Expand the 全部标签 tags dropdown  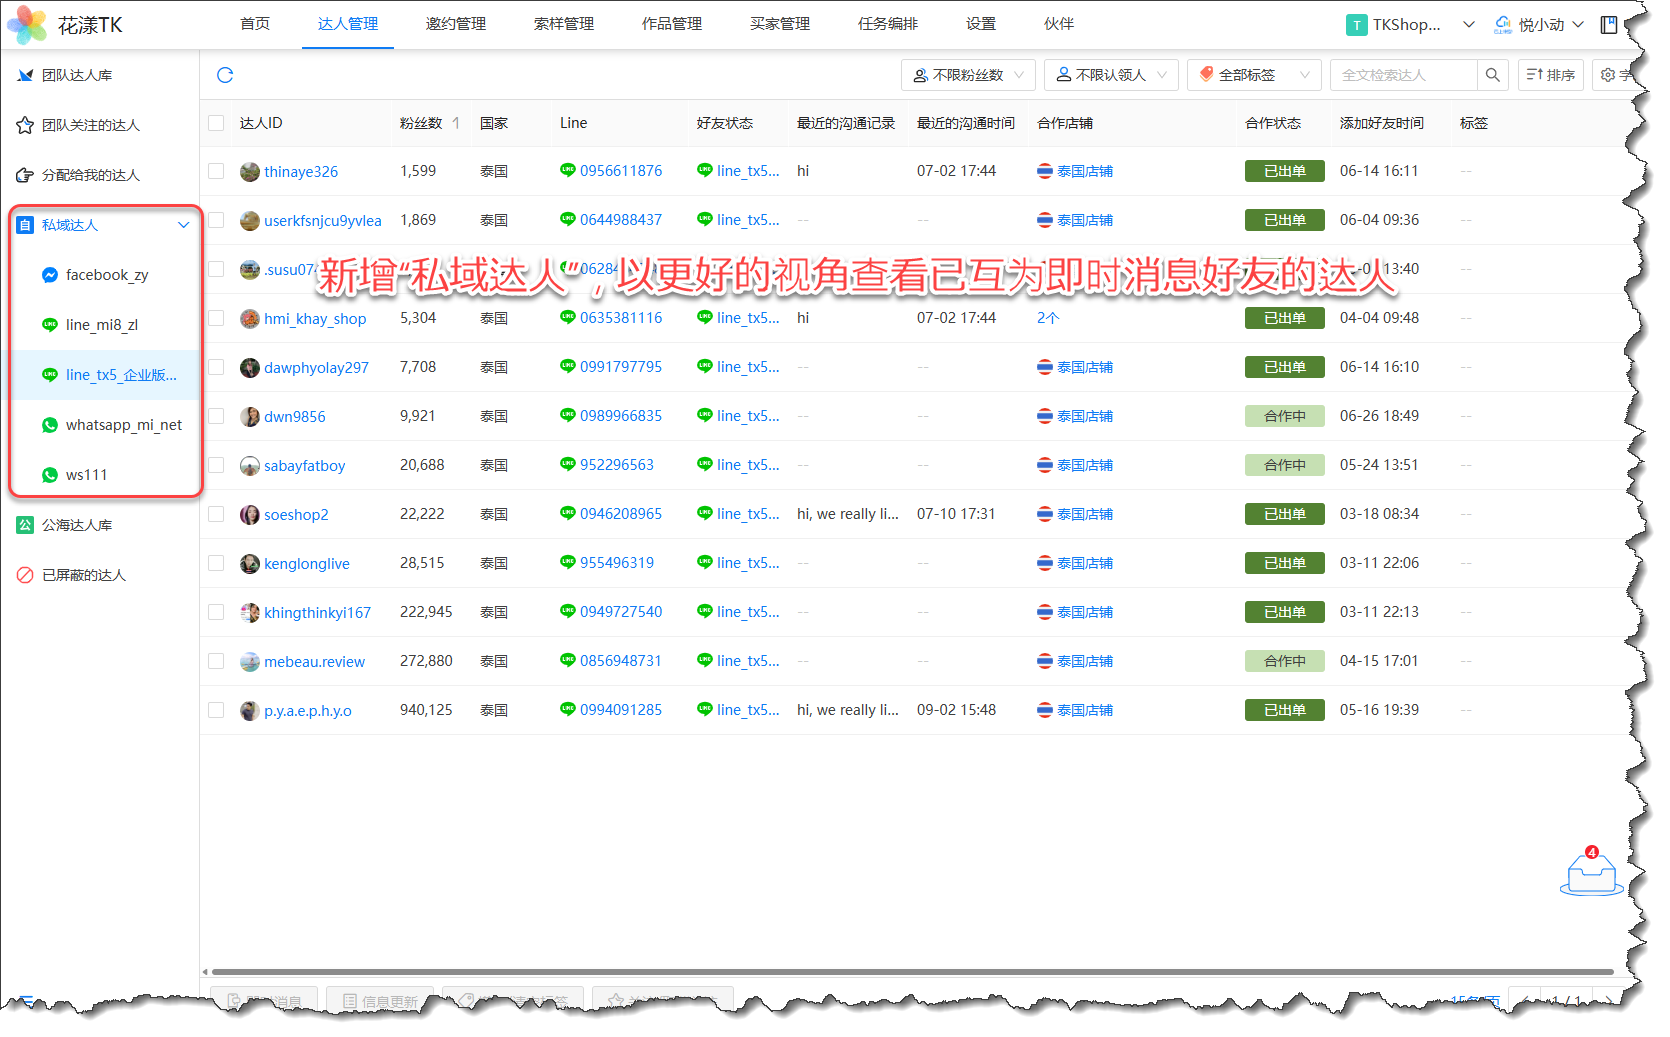[x=1254, y=75]
